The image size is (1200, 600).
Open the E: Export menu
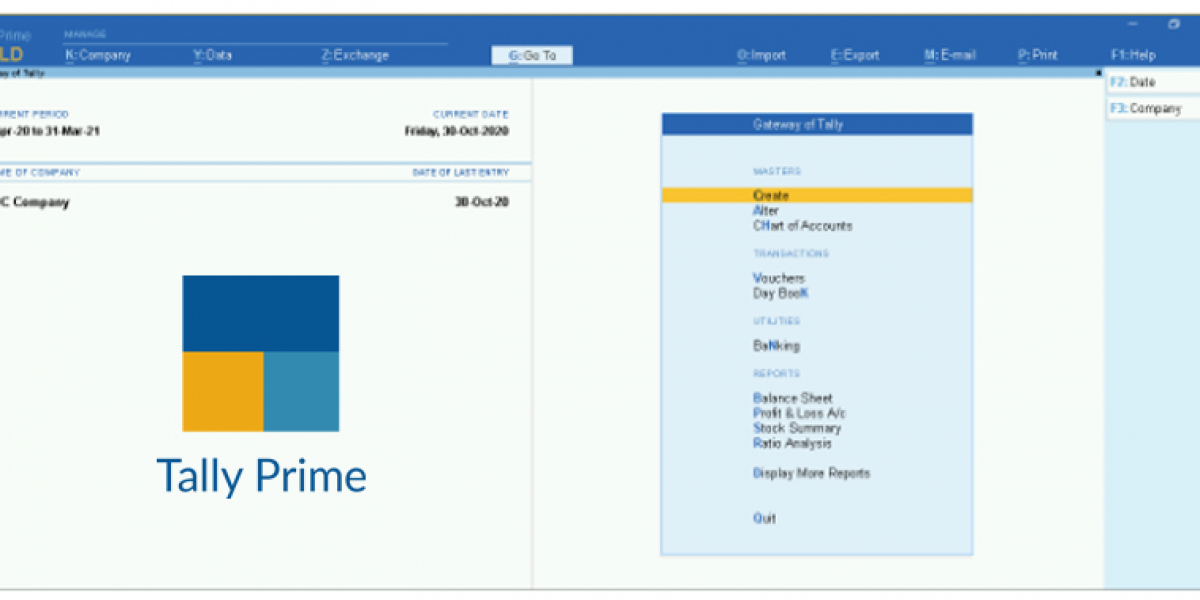tap(855, 56)
